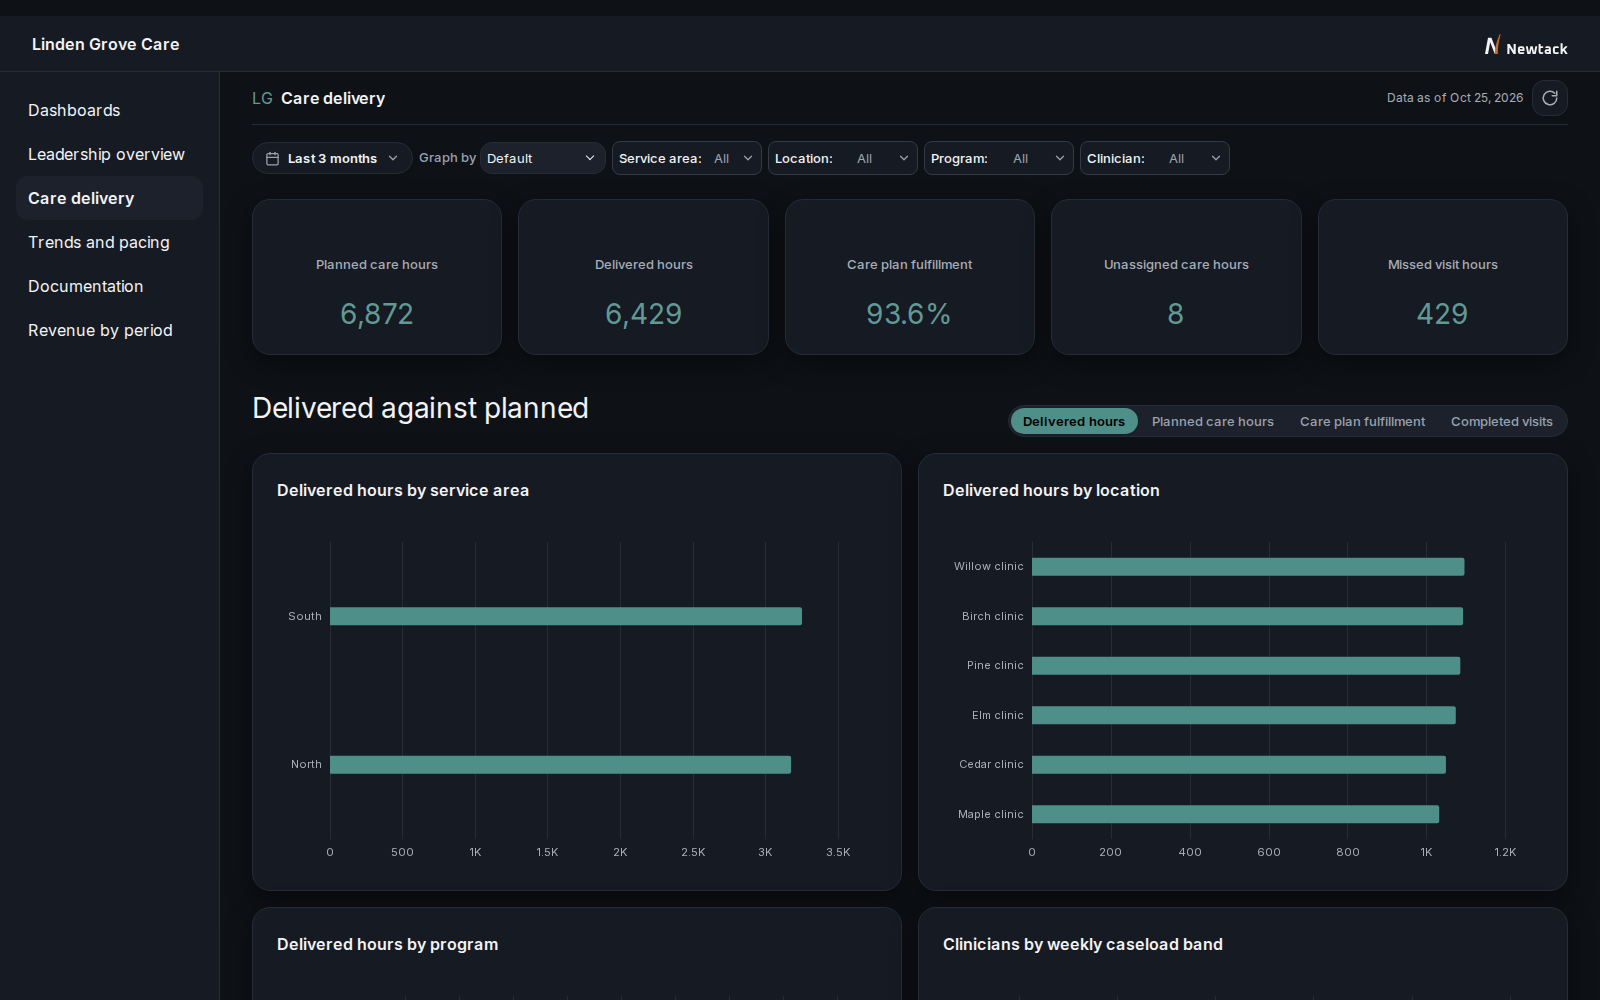Open the Documentation page
Viewport: 1600px width, 1000px height.
pyautogui.click(x=110, y=286)
